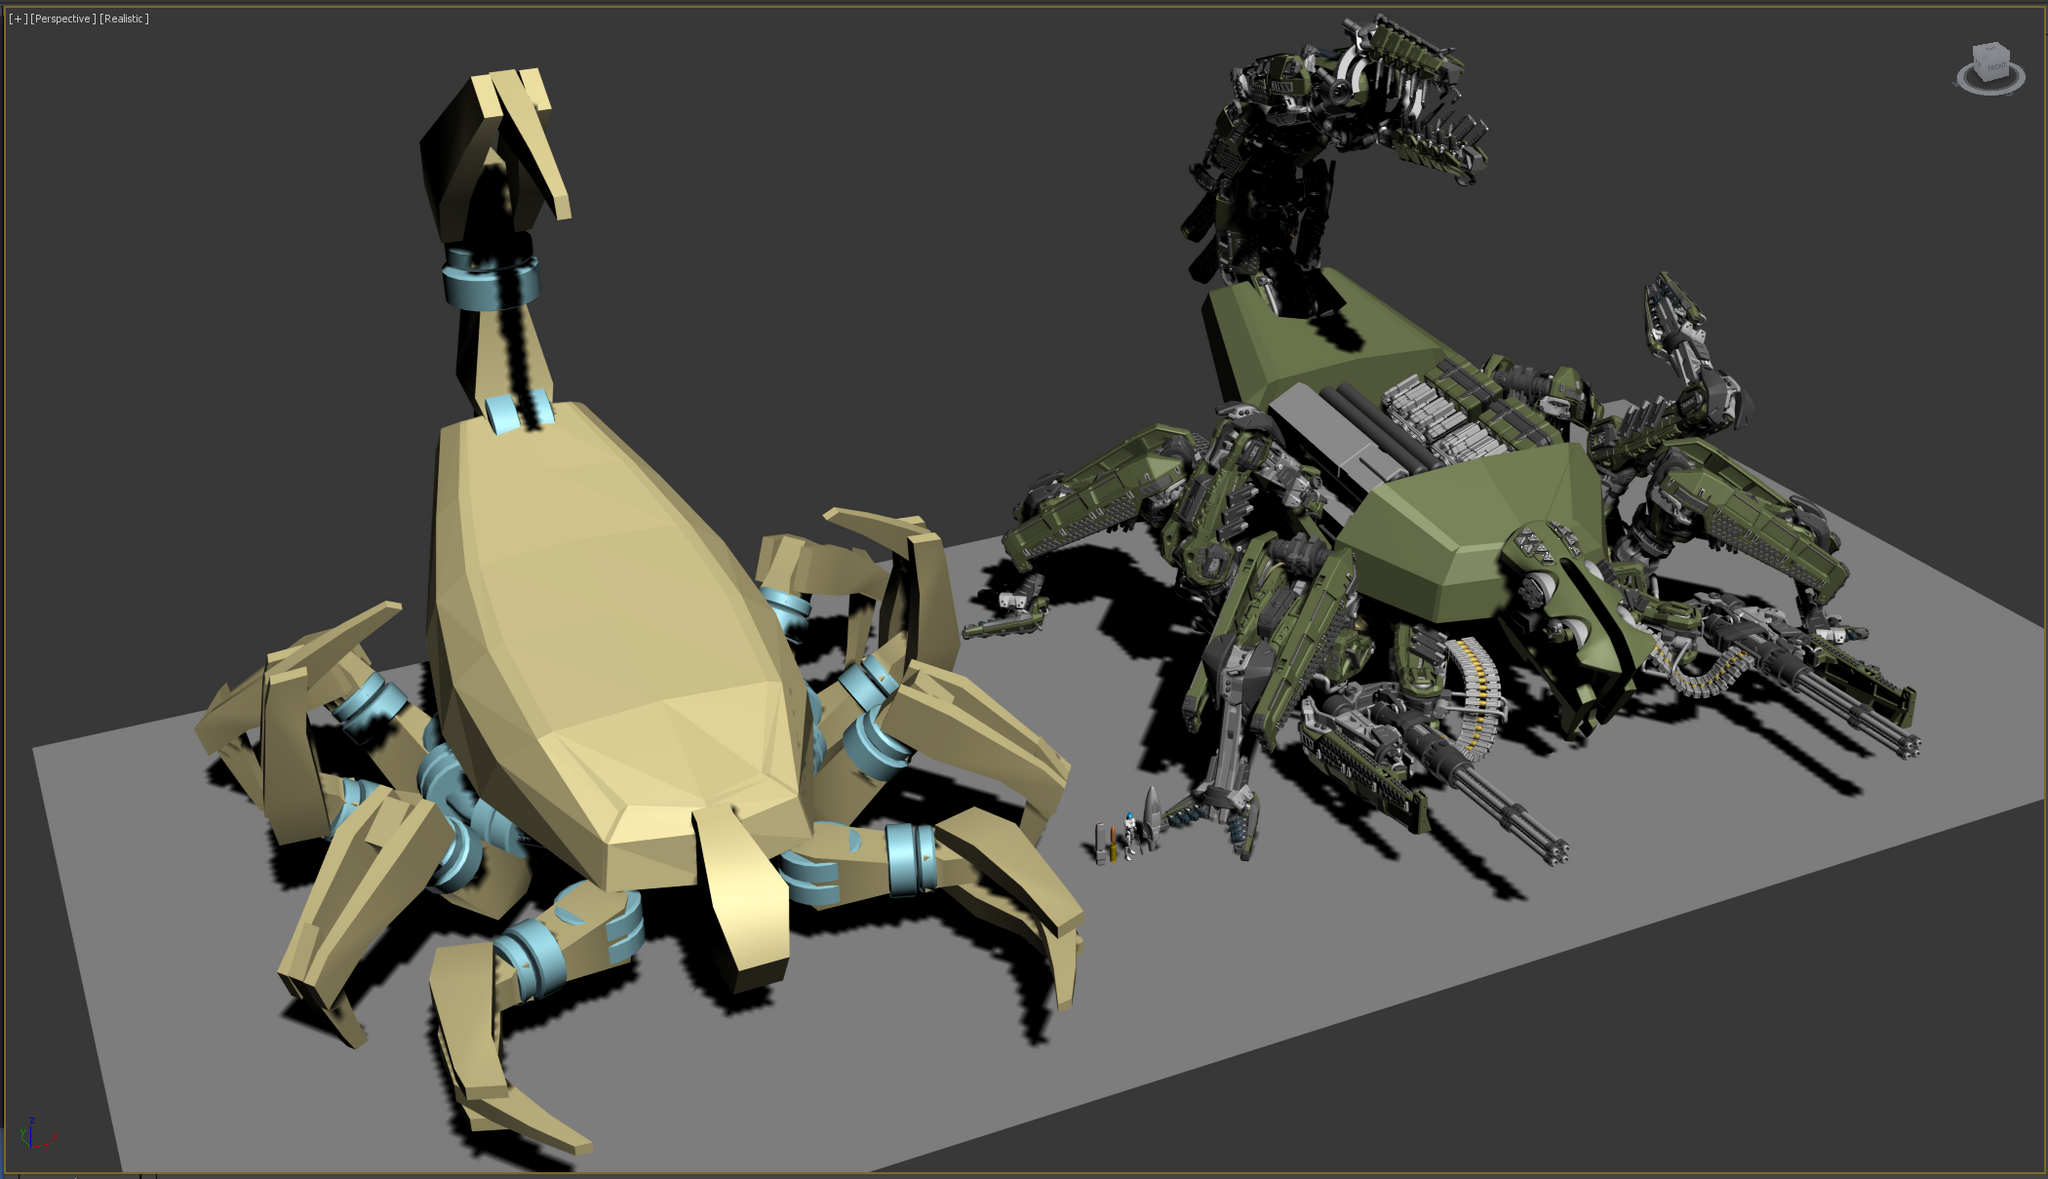Click the FRONT face of the ViewCube

coord(1995,68)
